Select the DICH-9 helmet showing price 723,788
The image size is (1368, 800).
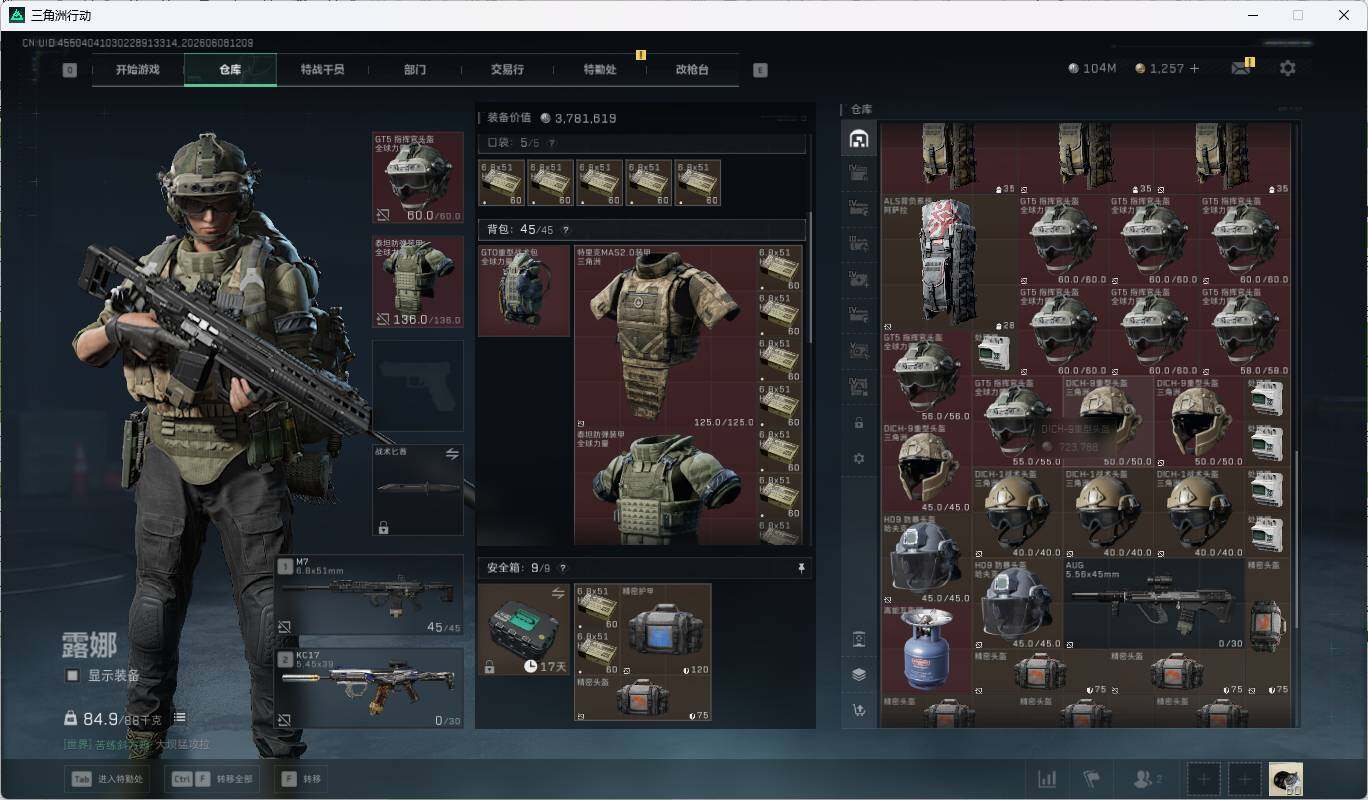pos(1108,422)
